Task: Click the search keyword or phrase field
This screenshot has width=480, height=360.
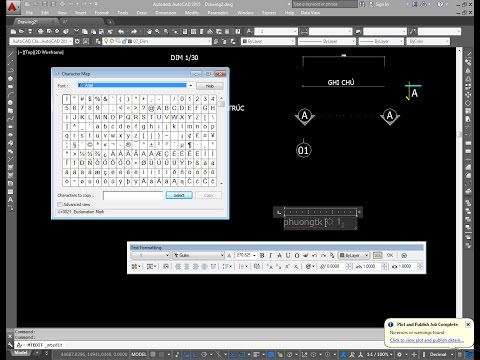Action: pyautogui.click(x=324, y=4)
